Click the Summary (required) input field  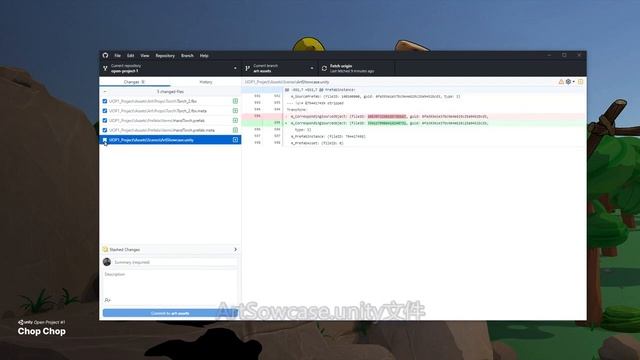click(175, 262)
